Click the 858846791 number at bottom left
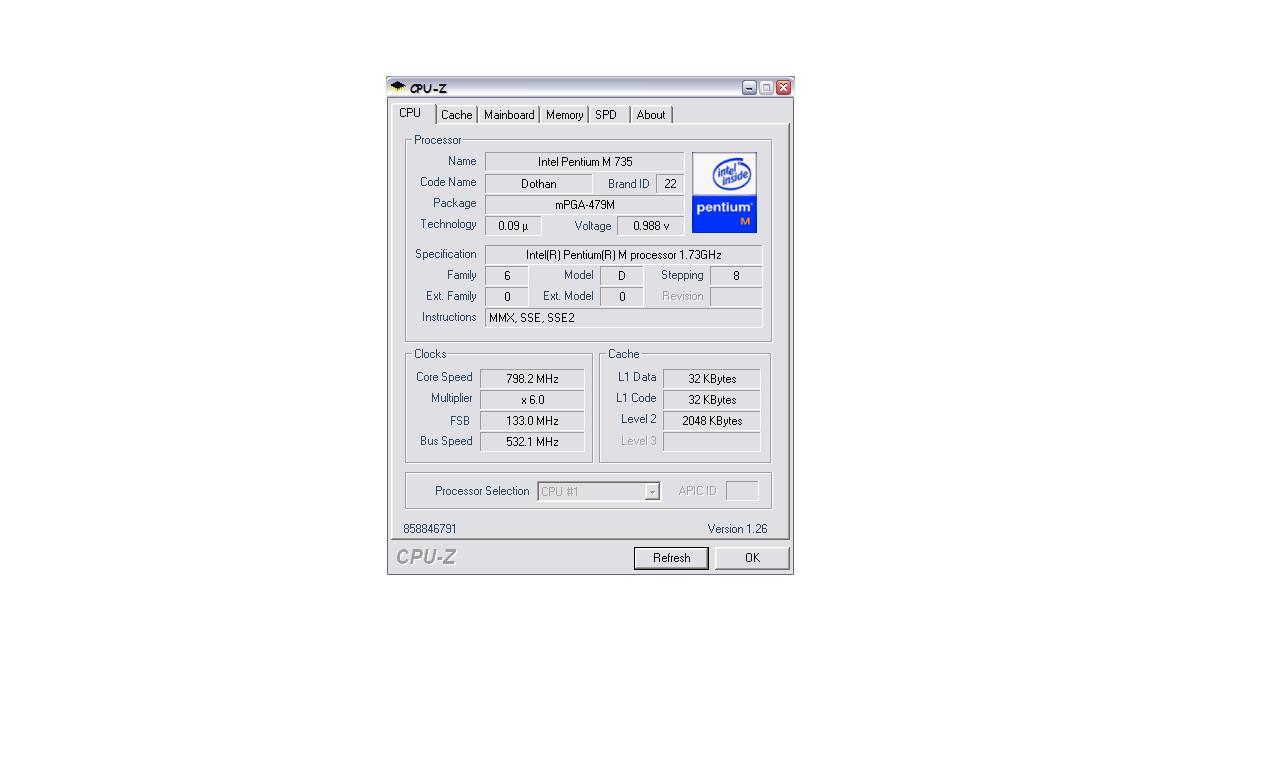 [430, 529]
